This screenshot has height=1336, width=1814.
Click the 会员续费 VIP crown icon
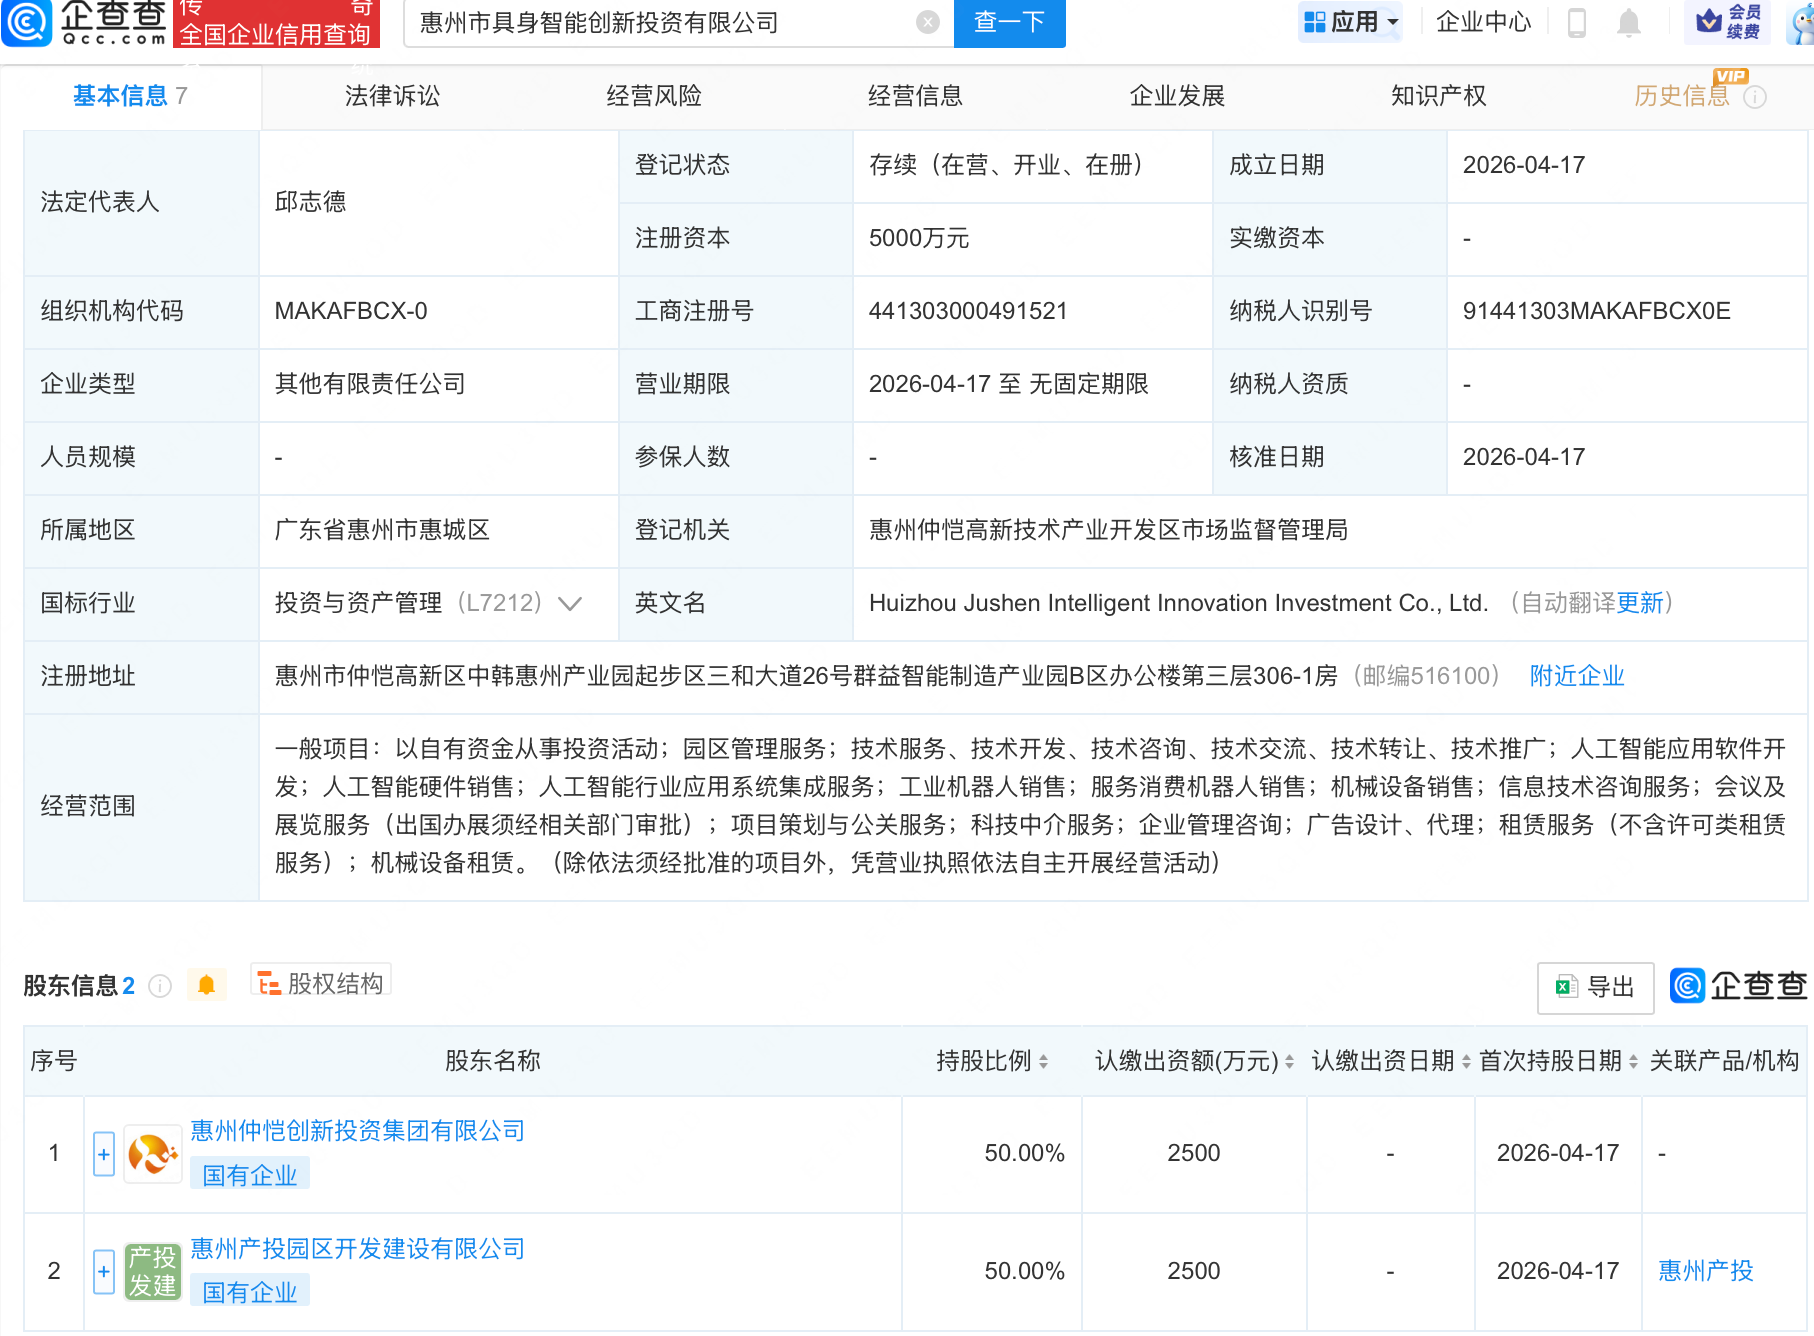1709,20
